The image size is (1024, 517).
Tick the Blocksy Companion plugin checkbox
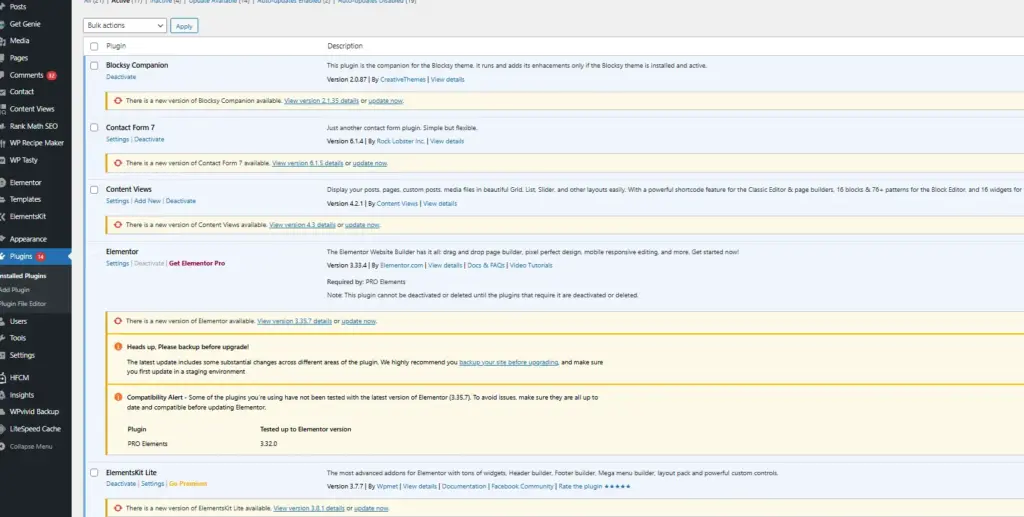[x=94, y=66]
